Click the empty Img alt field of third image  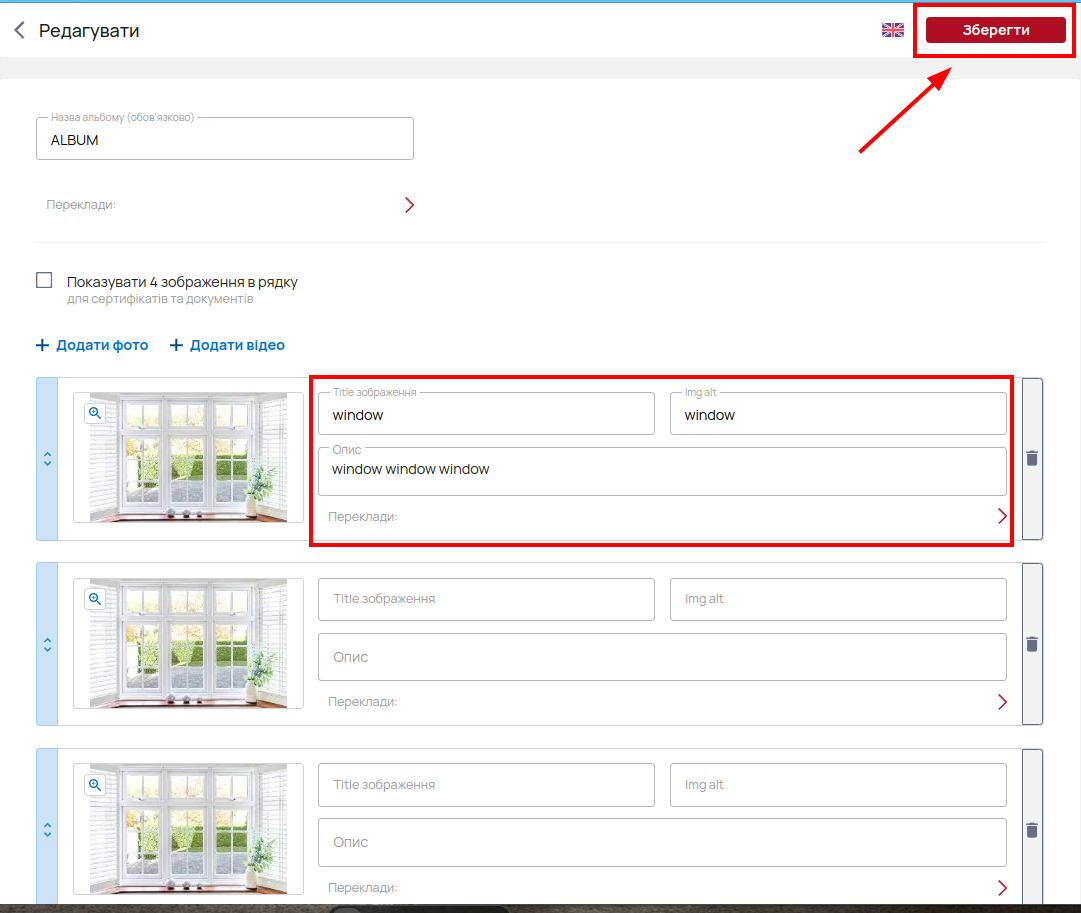[838, 785]
